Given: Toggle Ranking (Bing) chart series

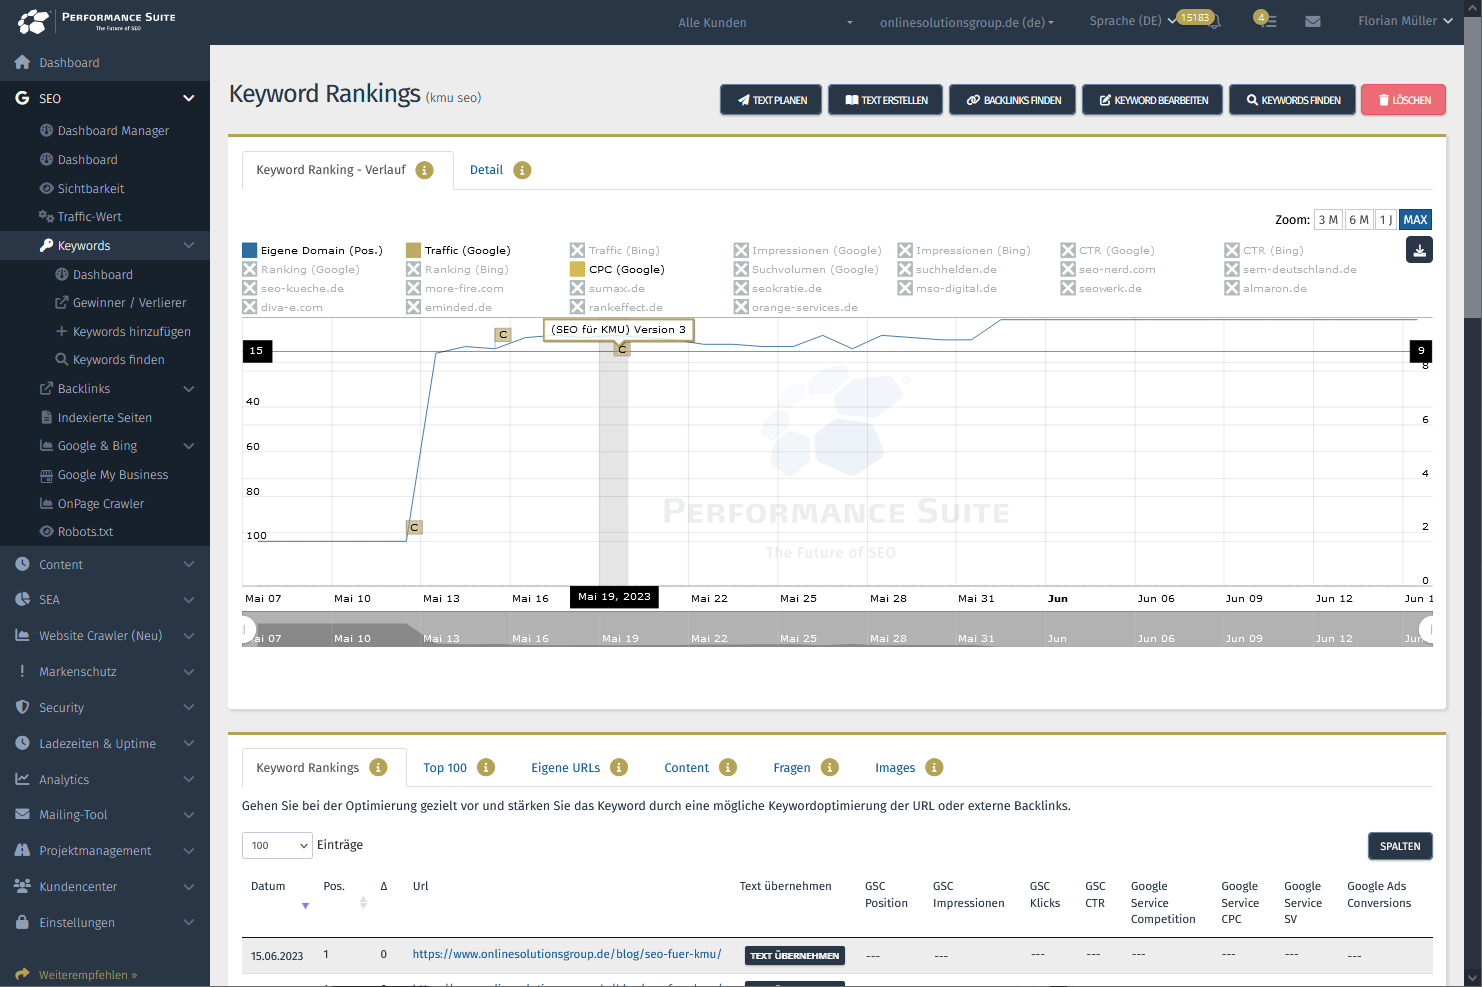Looking at the screenshot, I should (413, 269).
